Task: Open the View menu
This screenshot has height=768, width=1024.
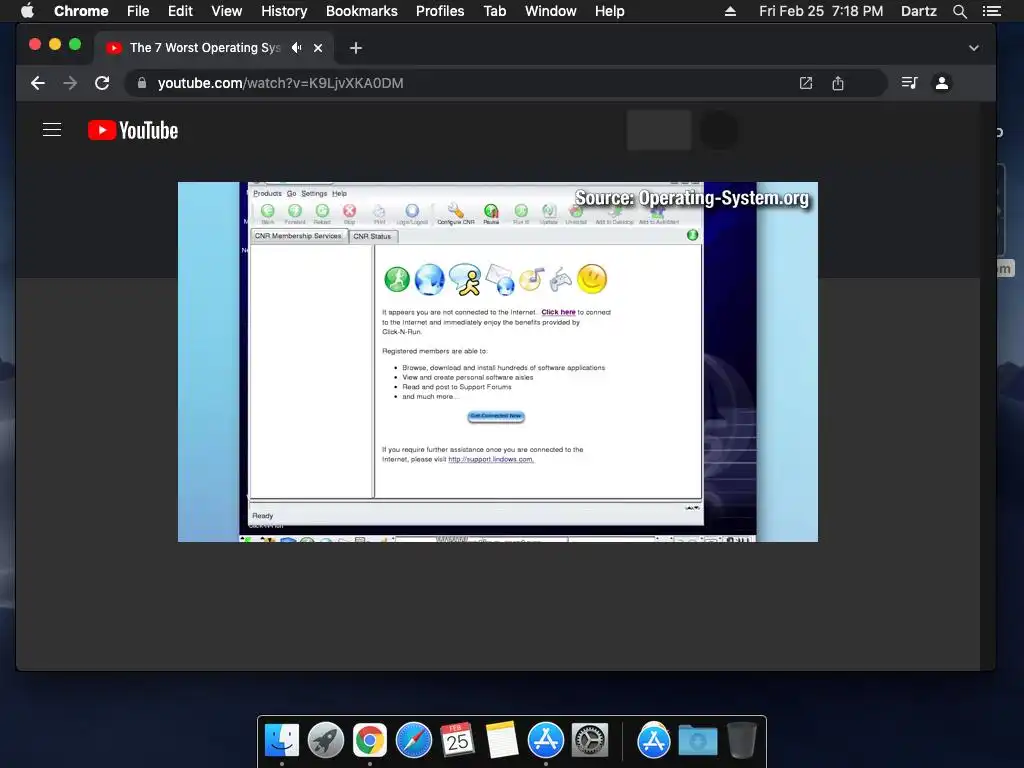Action: coord(227,11)
